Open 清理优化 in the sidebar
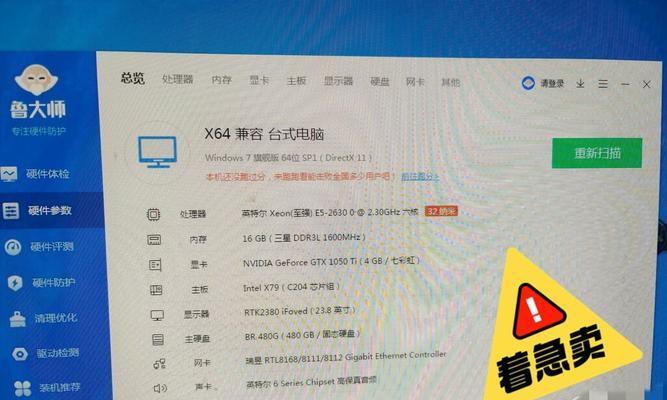Viewport: 667px width, 400px height. coord(56,317)
